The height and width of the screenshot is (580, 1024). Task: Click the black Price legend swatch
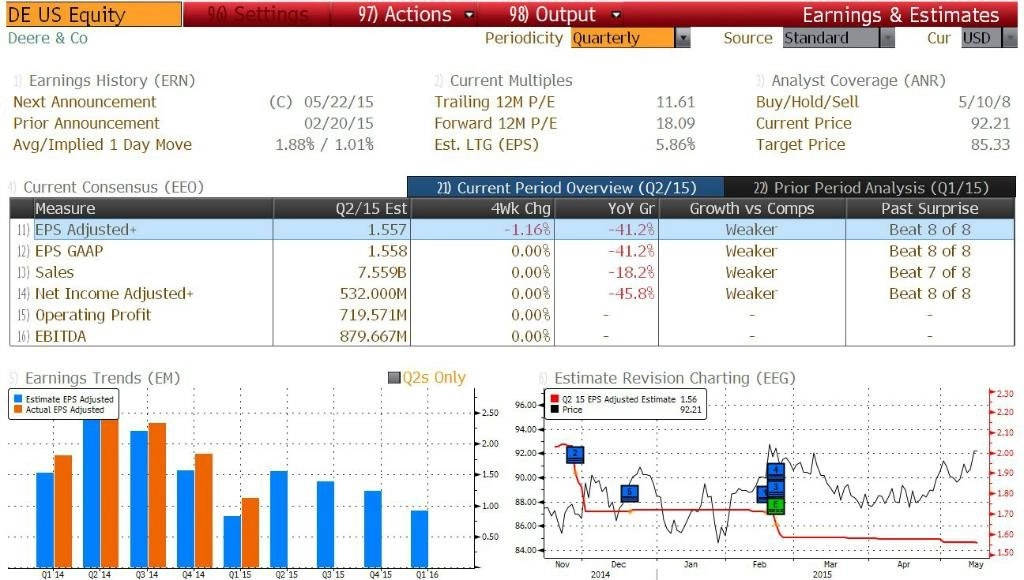pyautogui.click(x=554, y=410)
